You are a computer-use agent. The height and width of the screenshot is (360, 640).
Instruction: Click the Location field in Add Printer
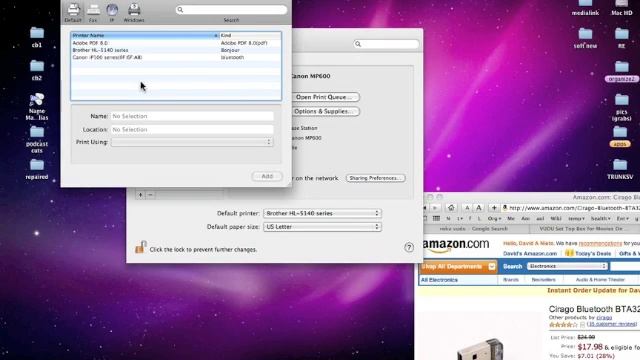click(192, 129)
